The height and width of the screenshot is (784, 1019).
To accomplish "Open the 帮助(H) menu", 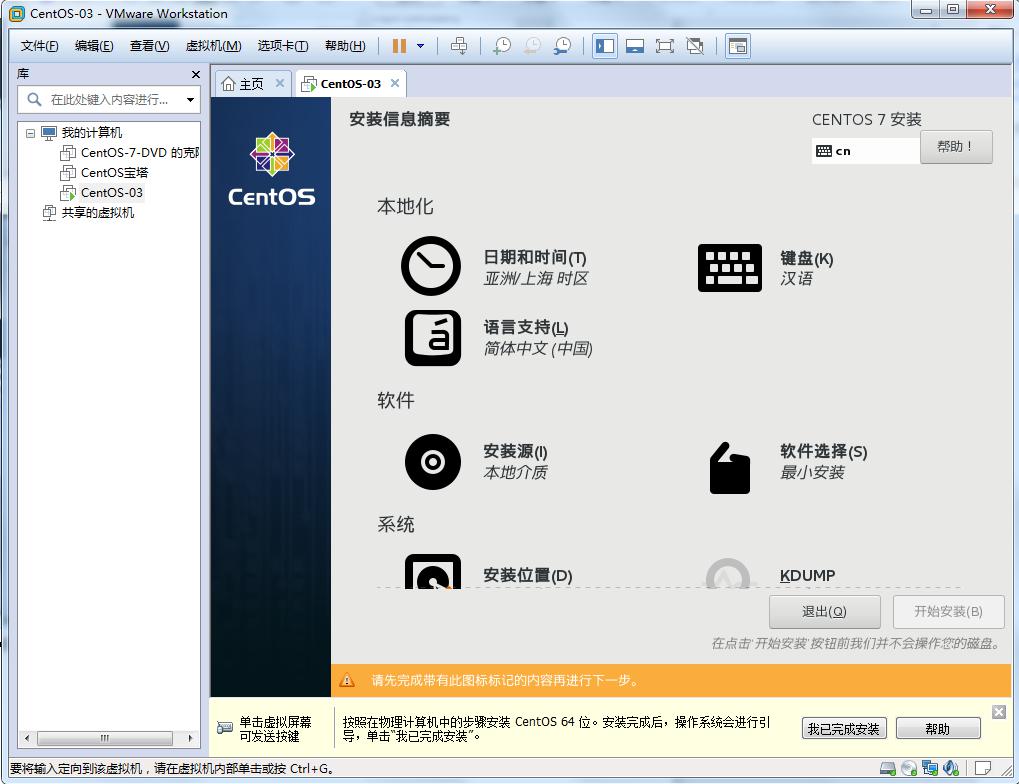I will click(x=345, y=46).
